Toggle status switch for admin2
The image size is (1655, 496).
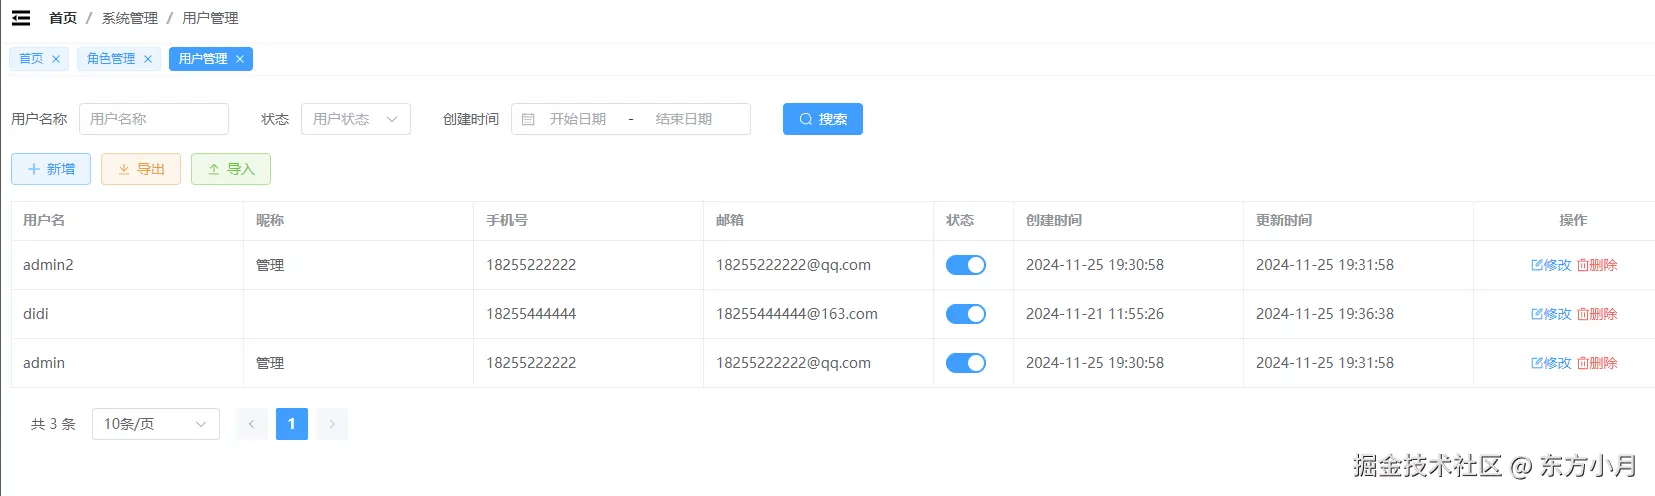click(966, 265)
